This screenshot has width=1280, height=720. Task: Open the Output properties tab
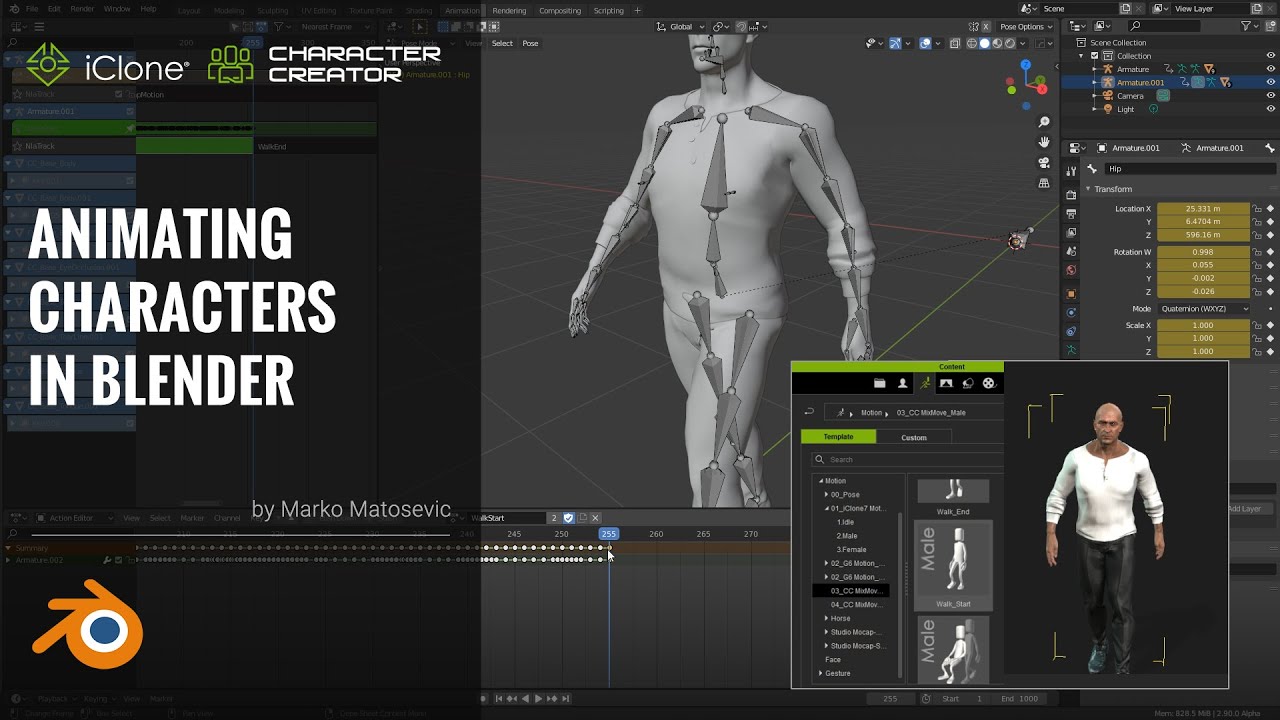[x=1071, y=213]
